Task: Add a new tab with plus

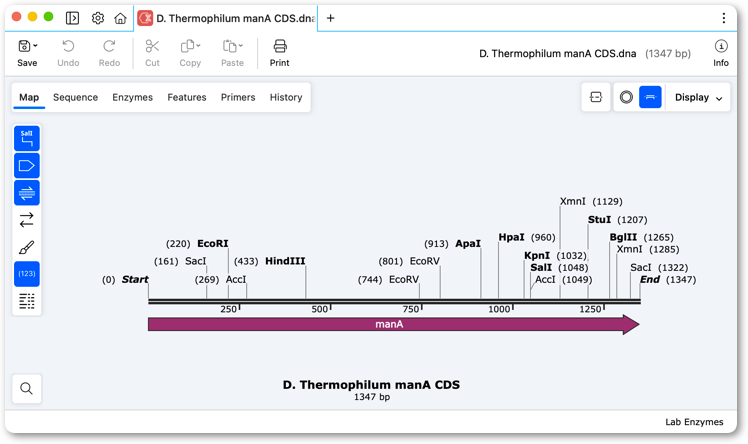Action: click(330, 18)
